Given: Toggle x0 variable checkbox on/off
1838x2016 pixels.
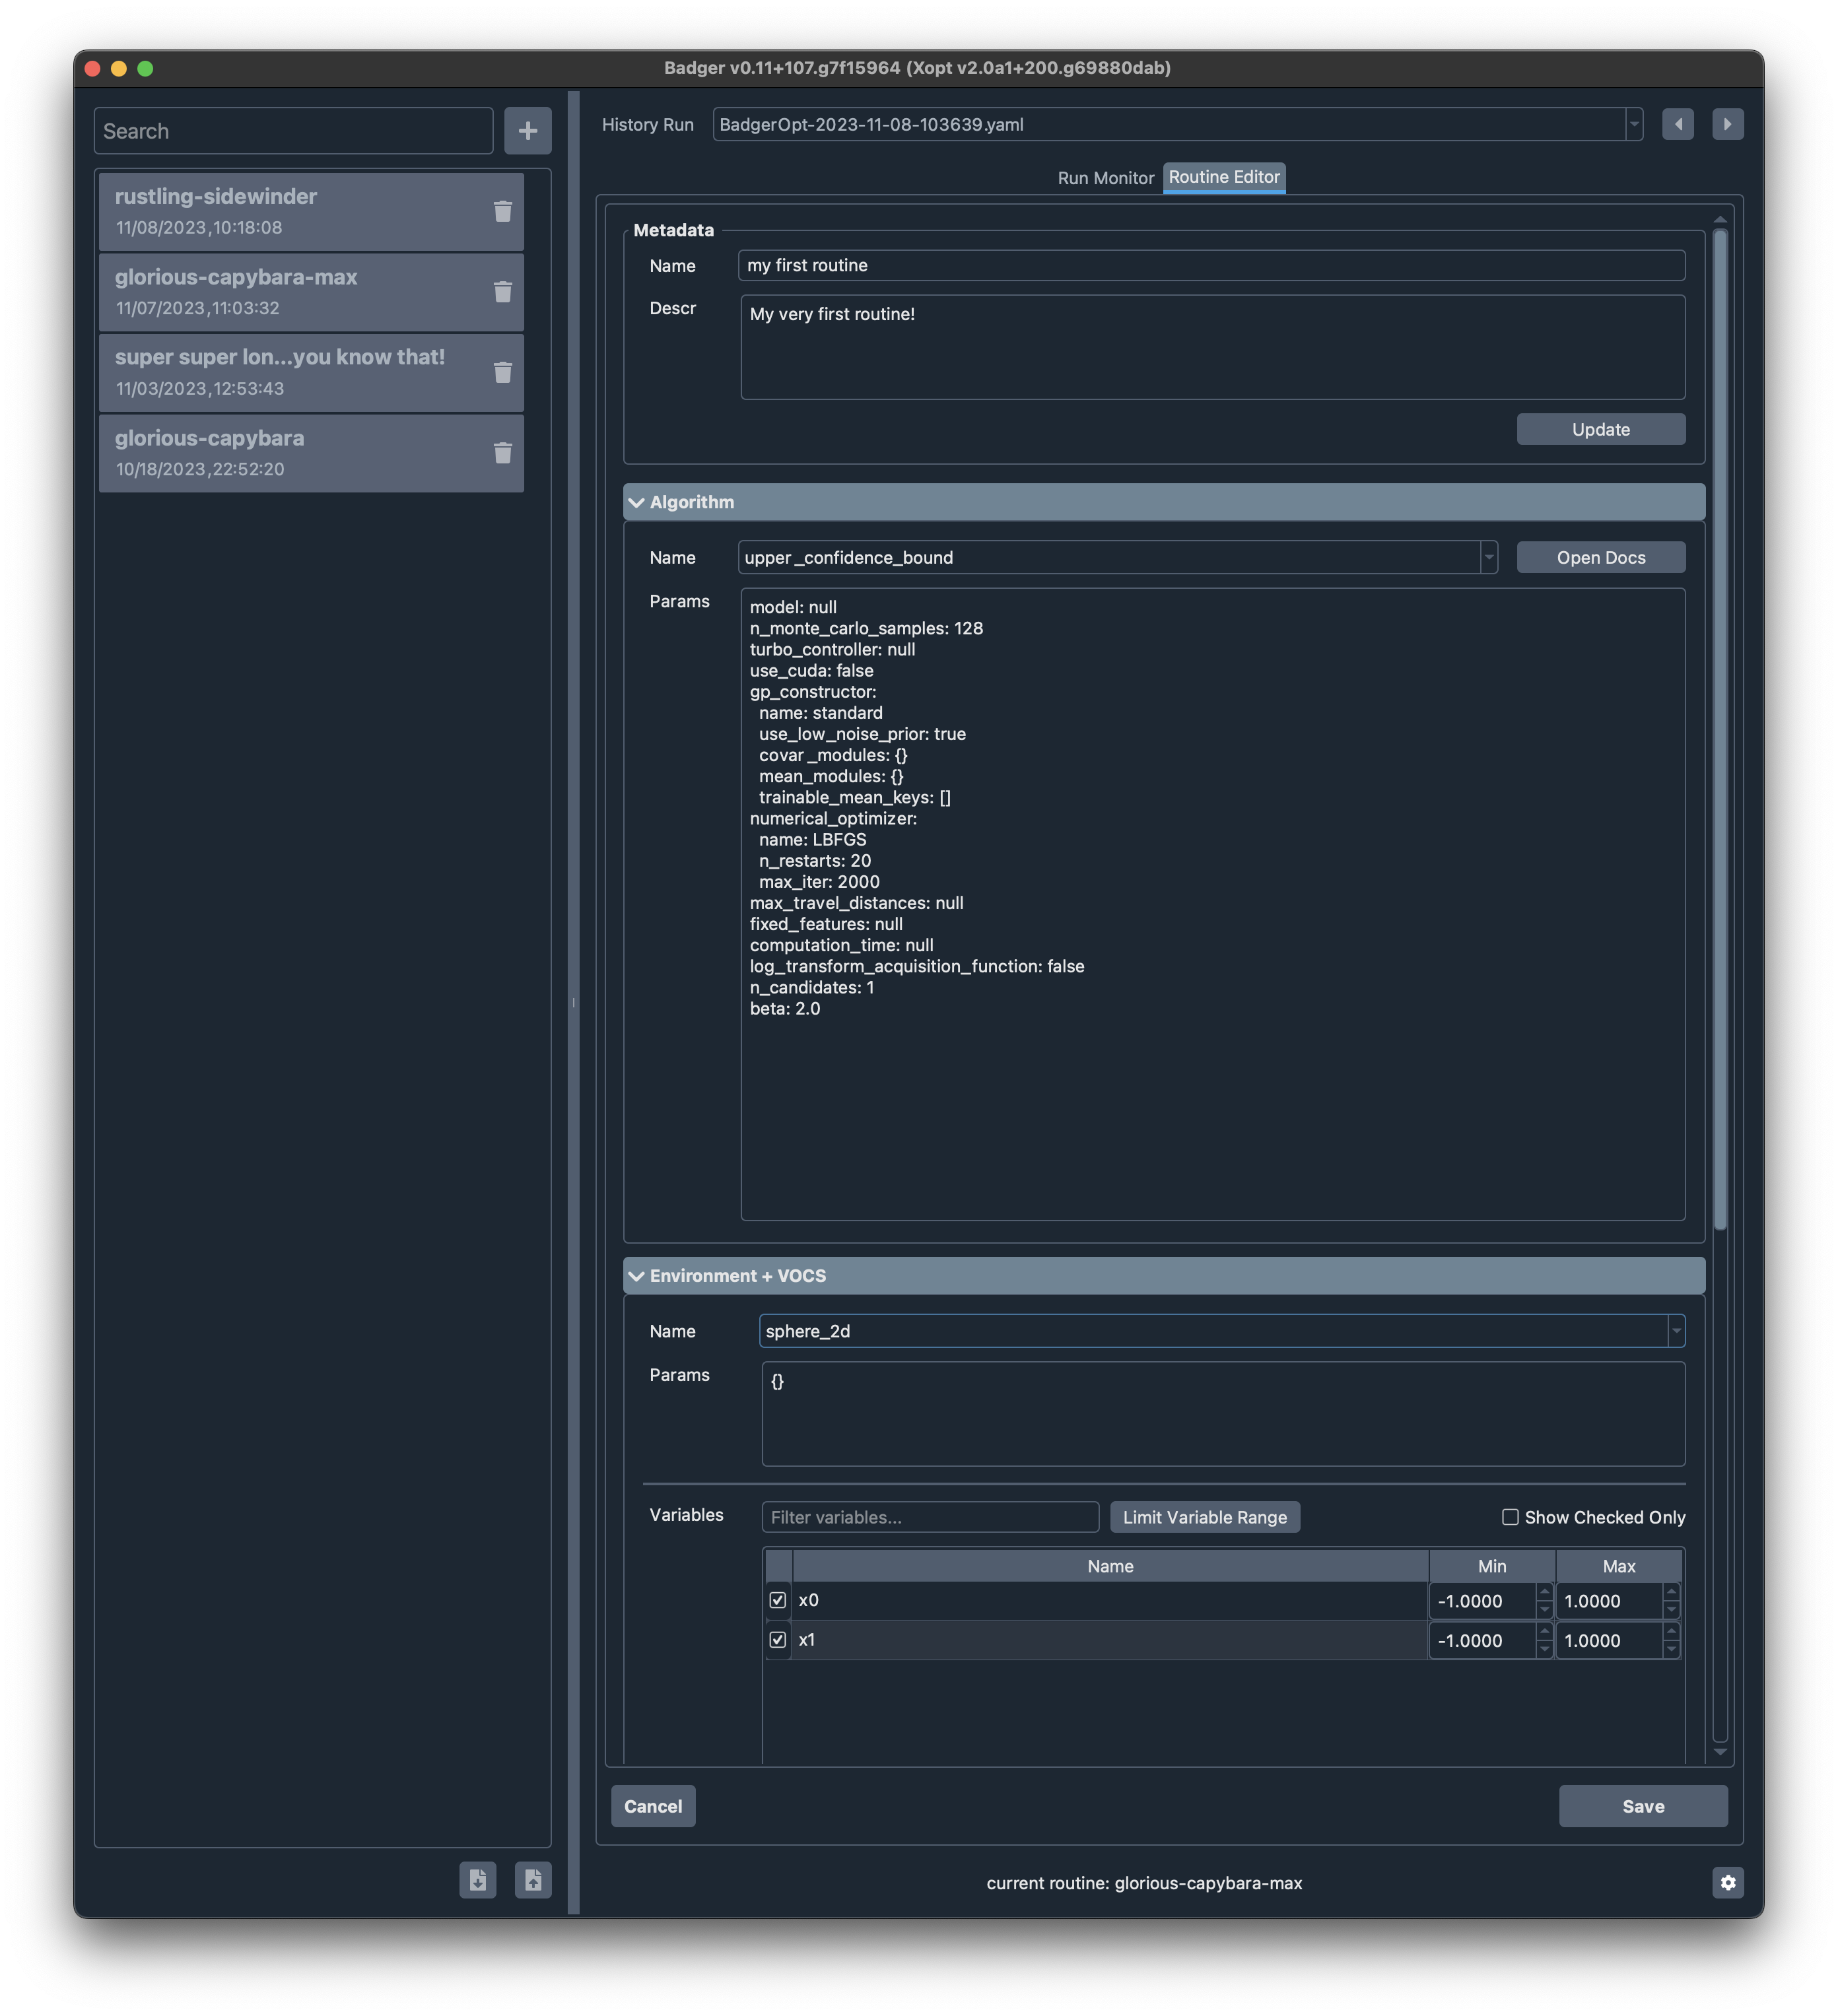Looking at the screenshot, I should (778, 1598).
